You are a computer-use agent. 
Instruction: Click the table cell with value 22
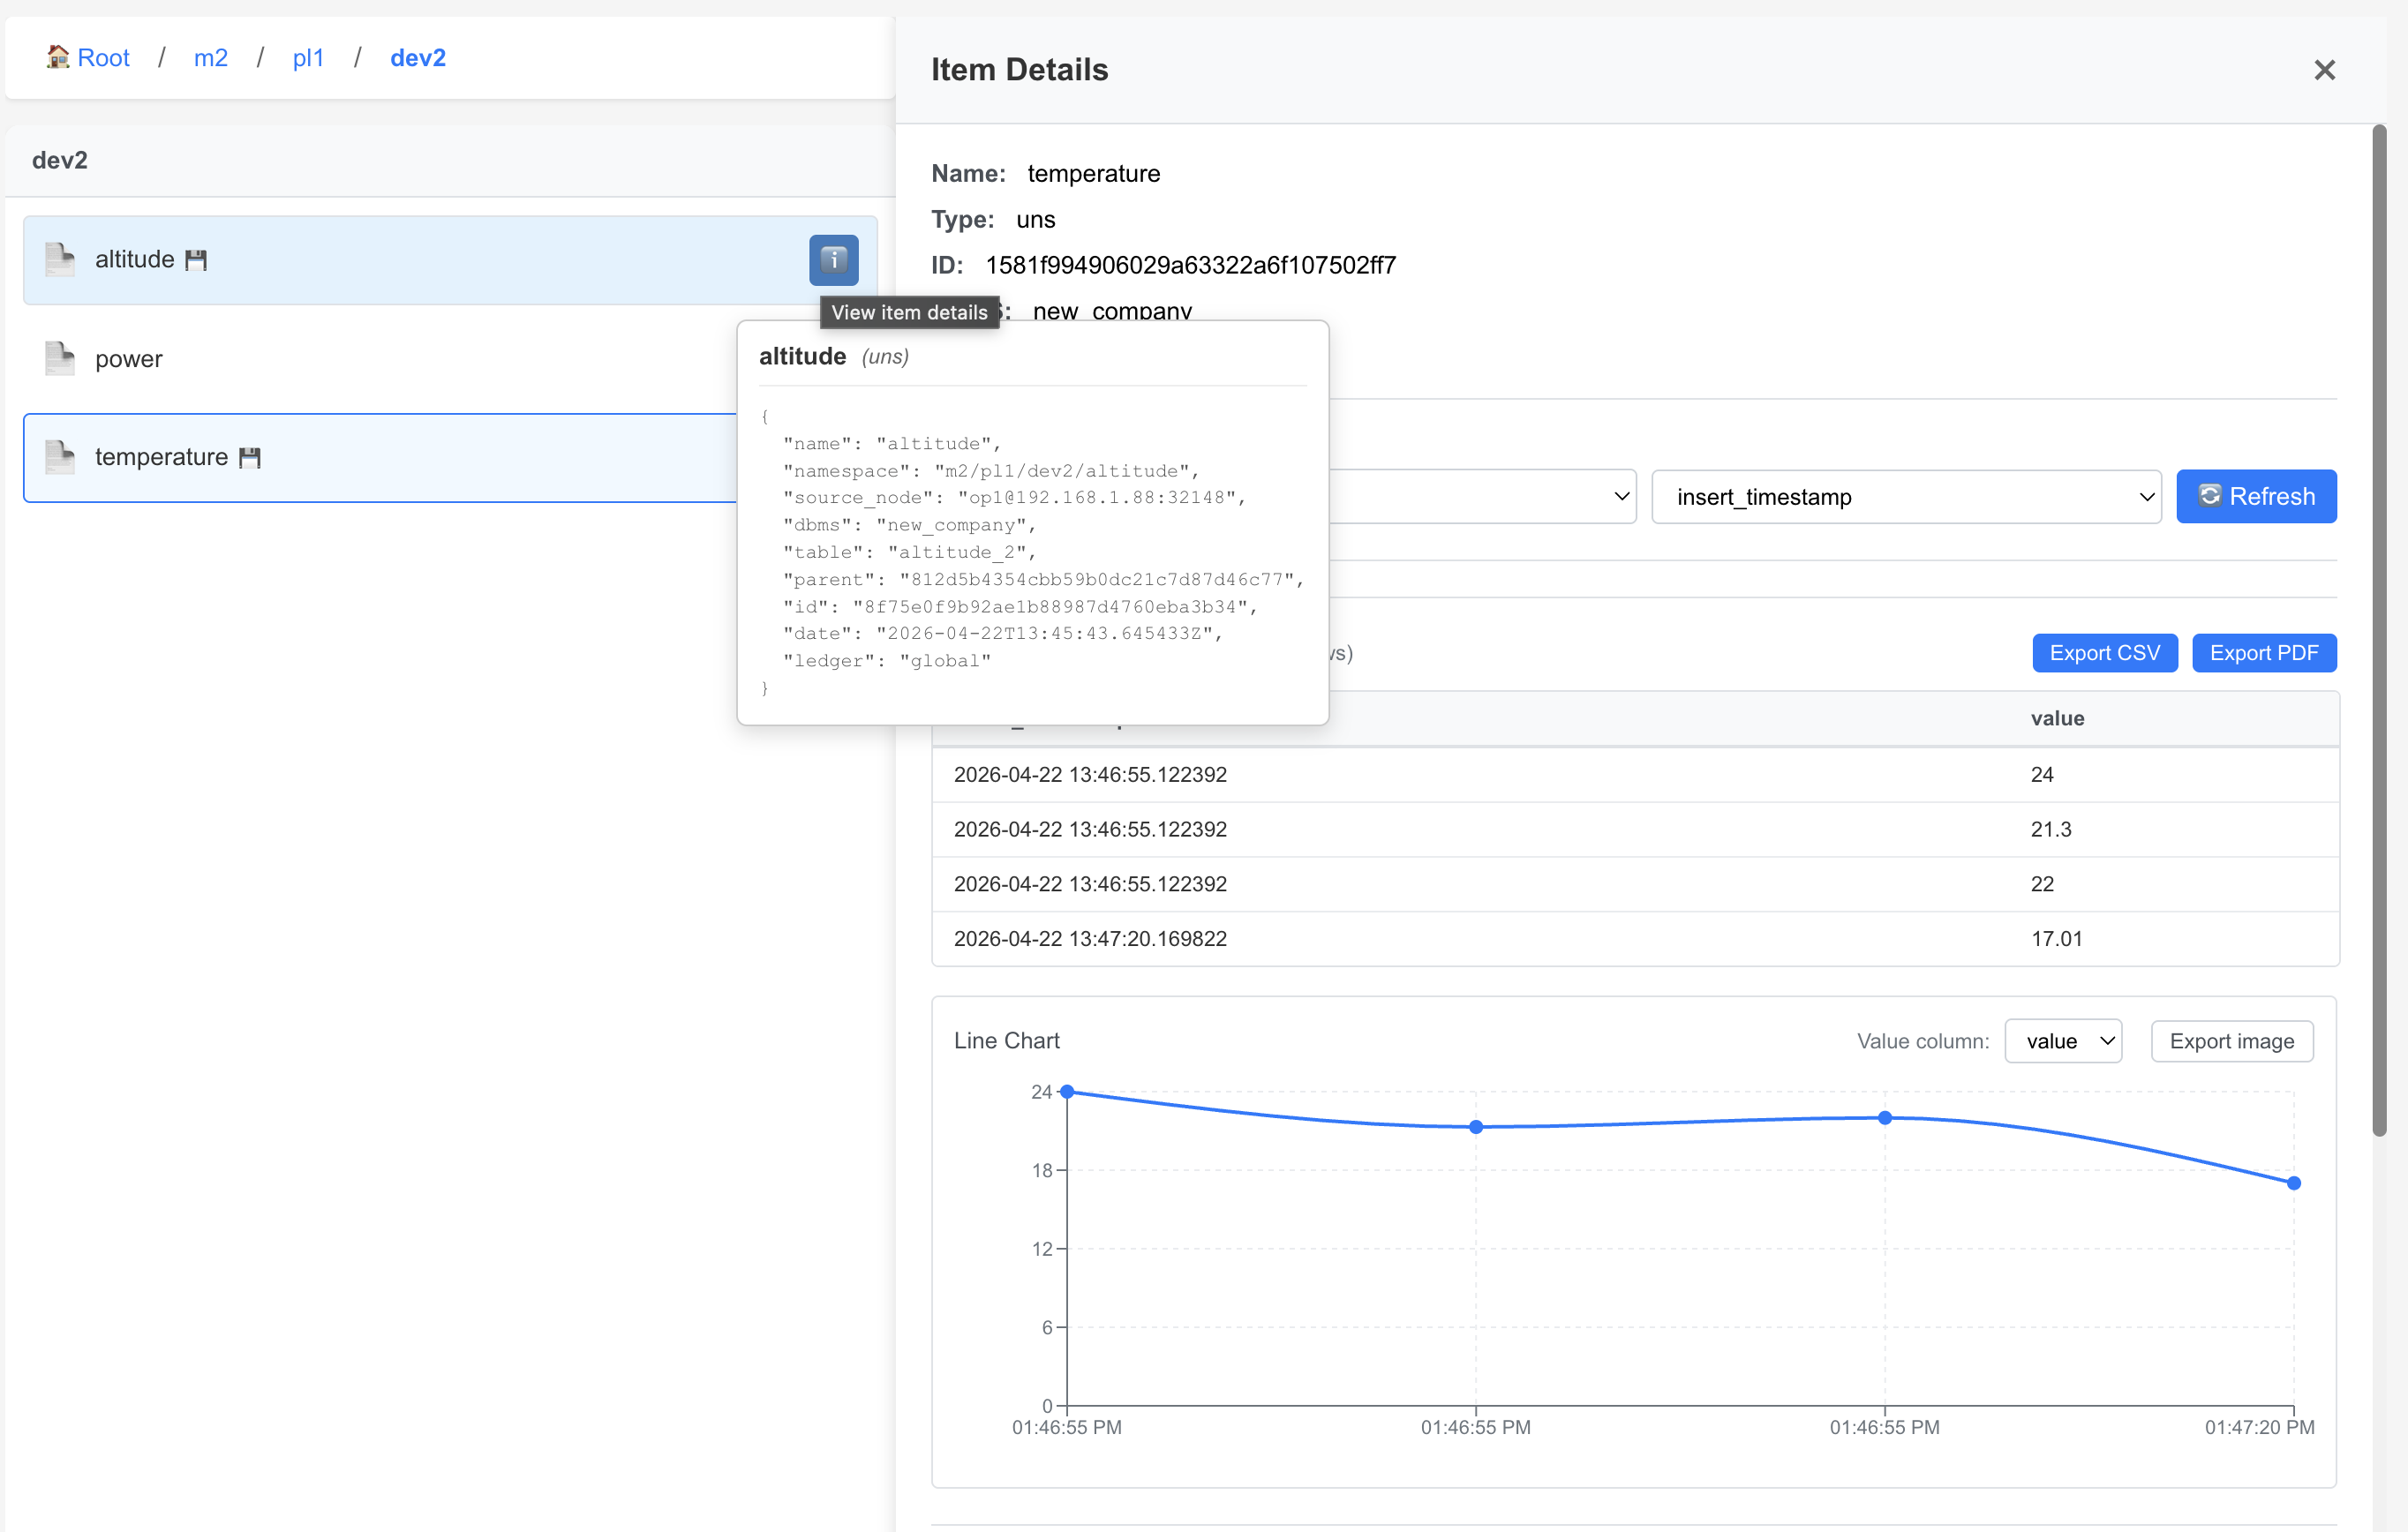2042,884
